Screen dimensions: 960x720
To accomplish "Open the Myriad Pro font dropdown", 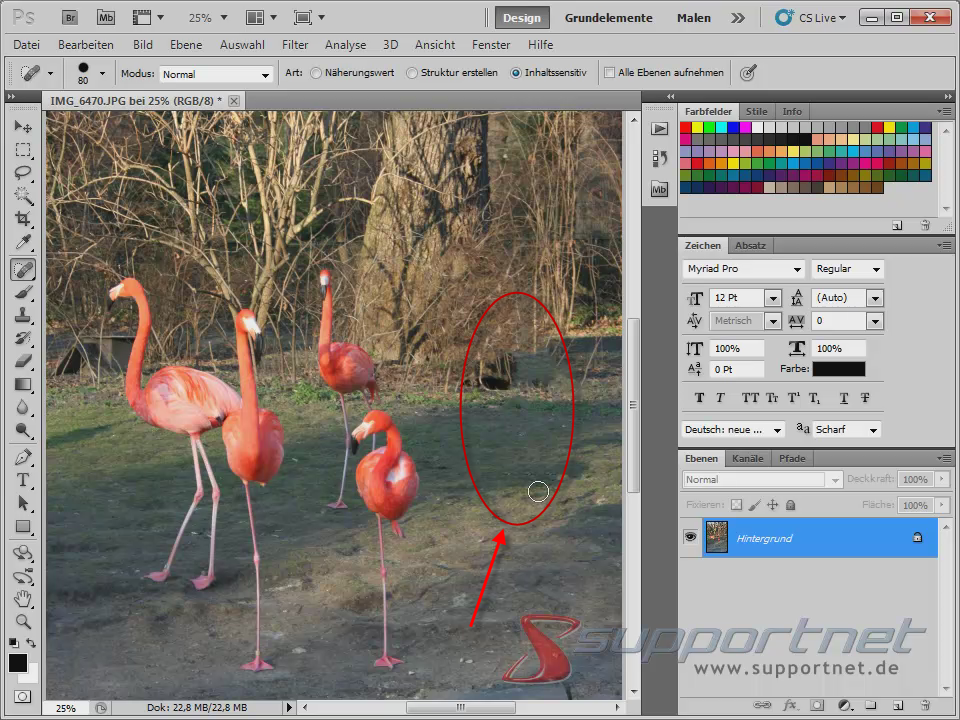I will [798, 269].
